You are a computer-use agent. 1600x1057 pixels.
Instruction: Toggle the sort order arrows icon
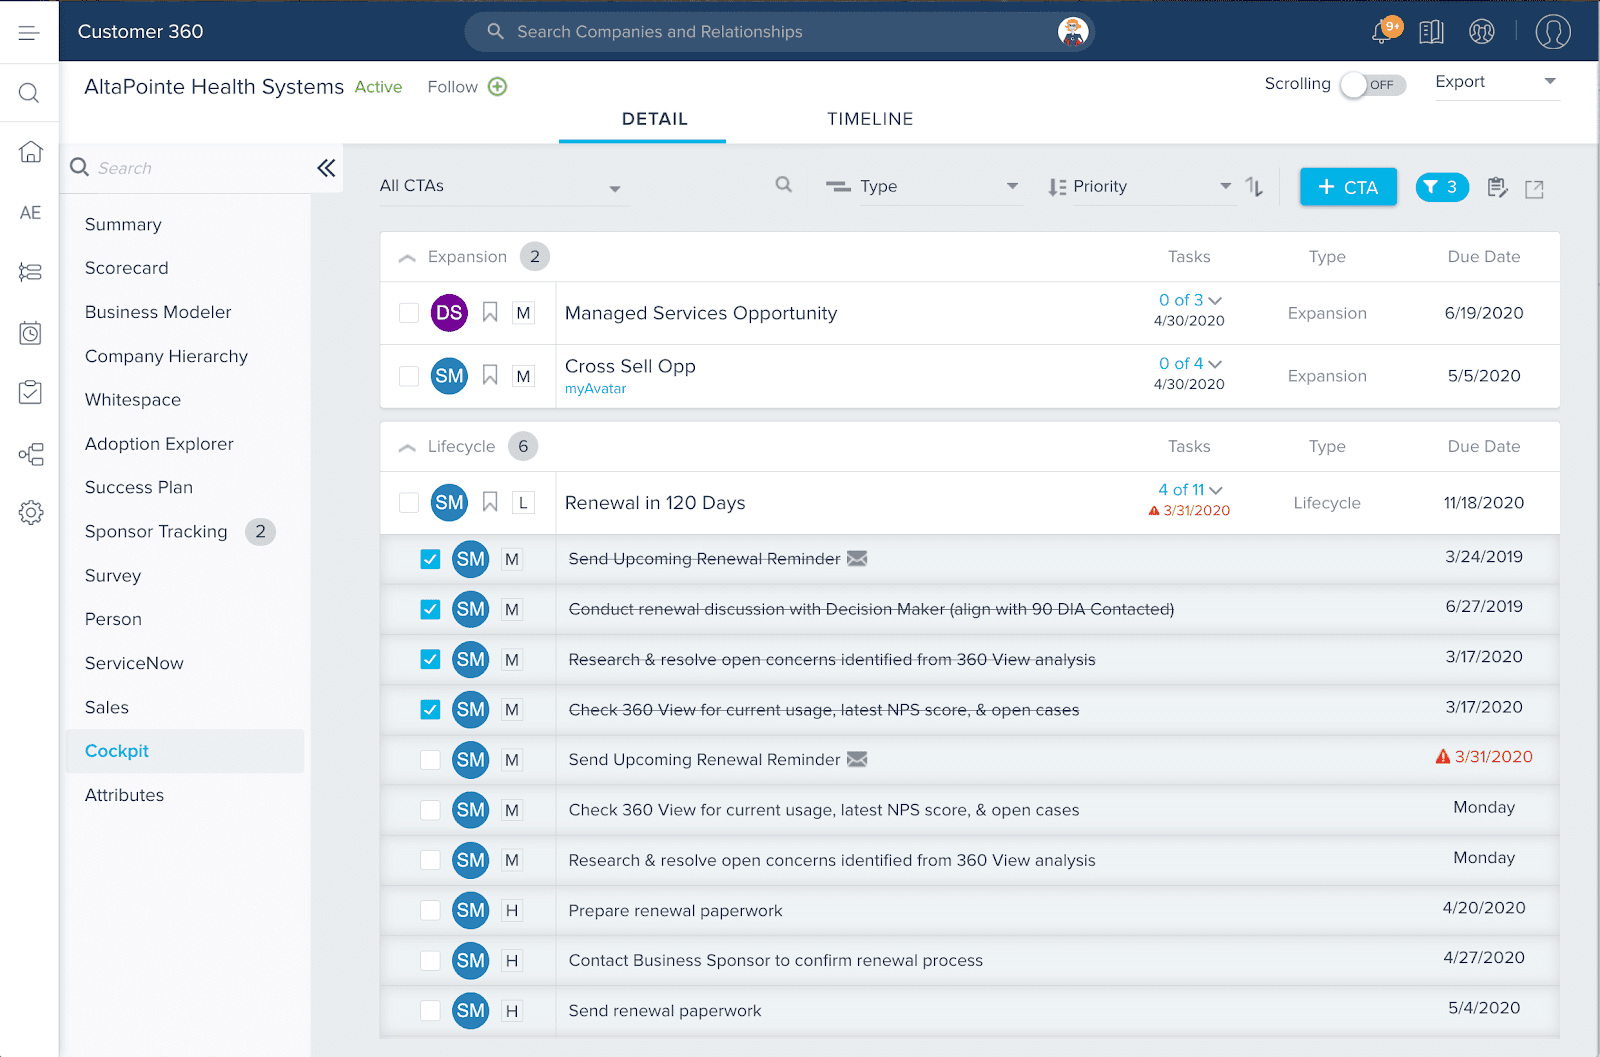click(1254, 187)
